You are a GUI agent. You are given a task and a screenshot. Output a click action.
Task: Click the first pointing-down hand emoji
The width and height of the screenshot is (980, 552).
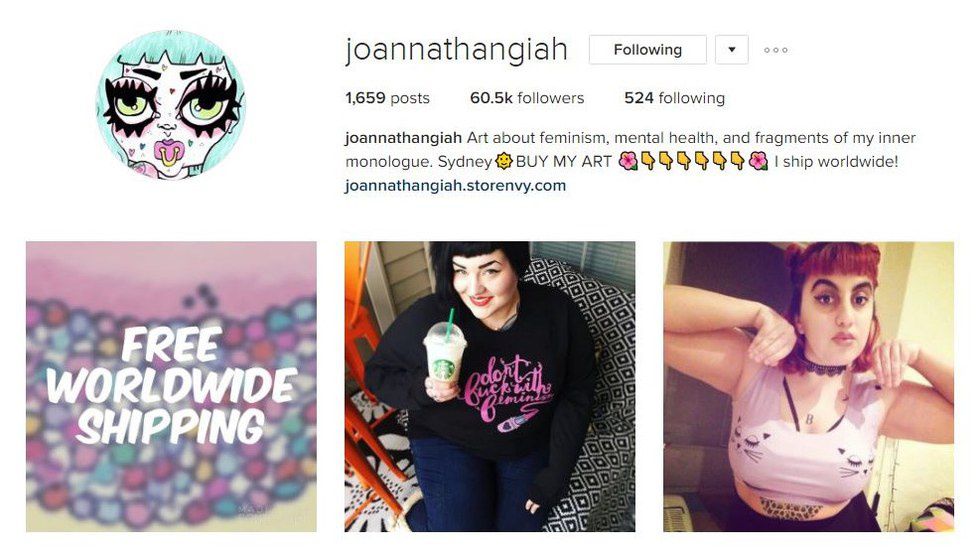pos(648,161)
